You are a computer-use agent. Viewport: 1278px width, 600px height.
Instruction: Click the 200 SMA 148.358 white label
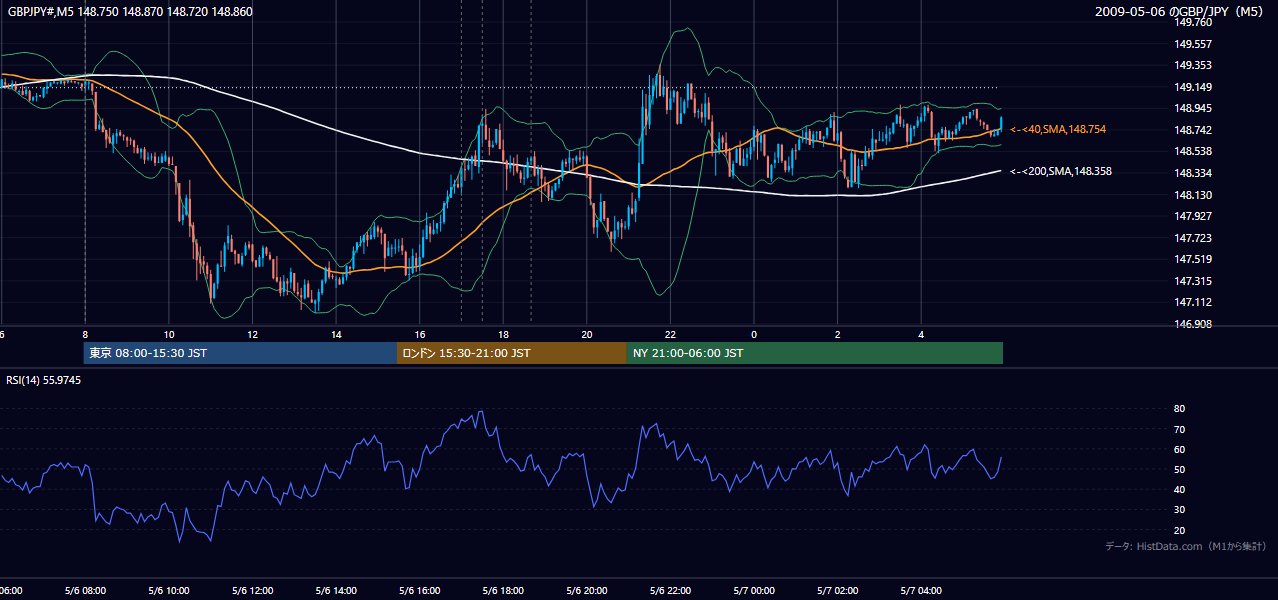point(1061,171)
